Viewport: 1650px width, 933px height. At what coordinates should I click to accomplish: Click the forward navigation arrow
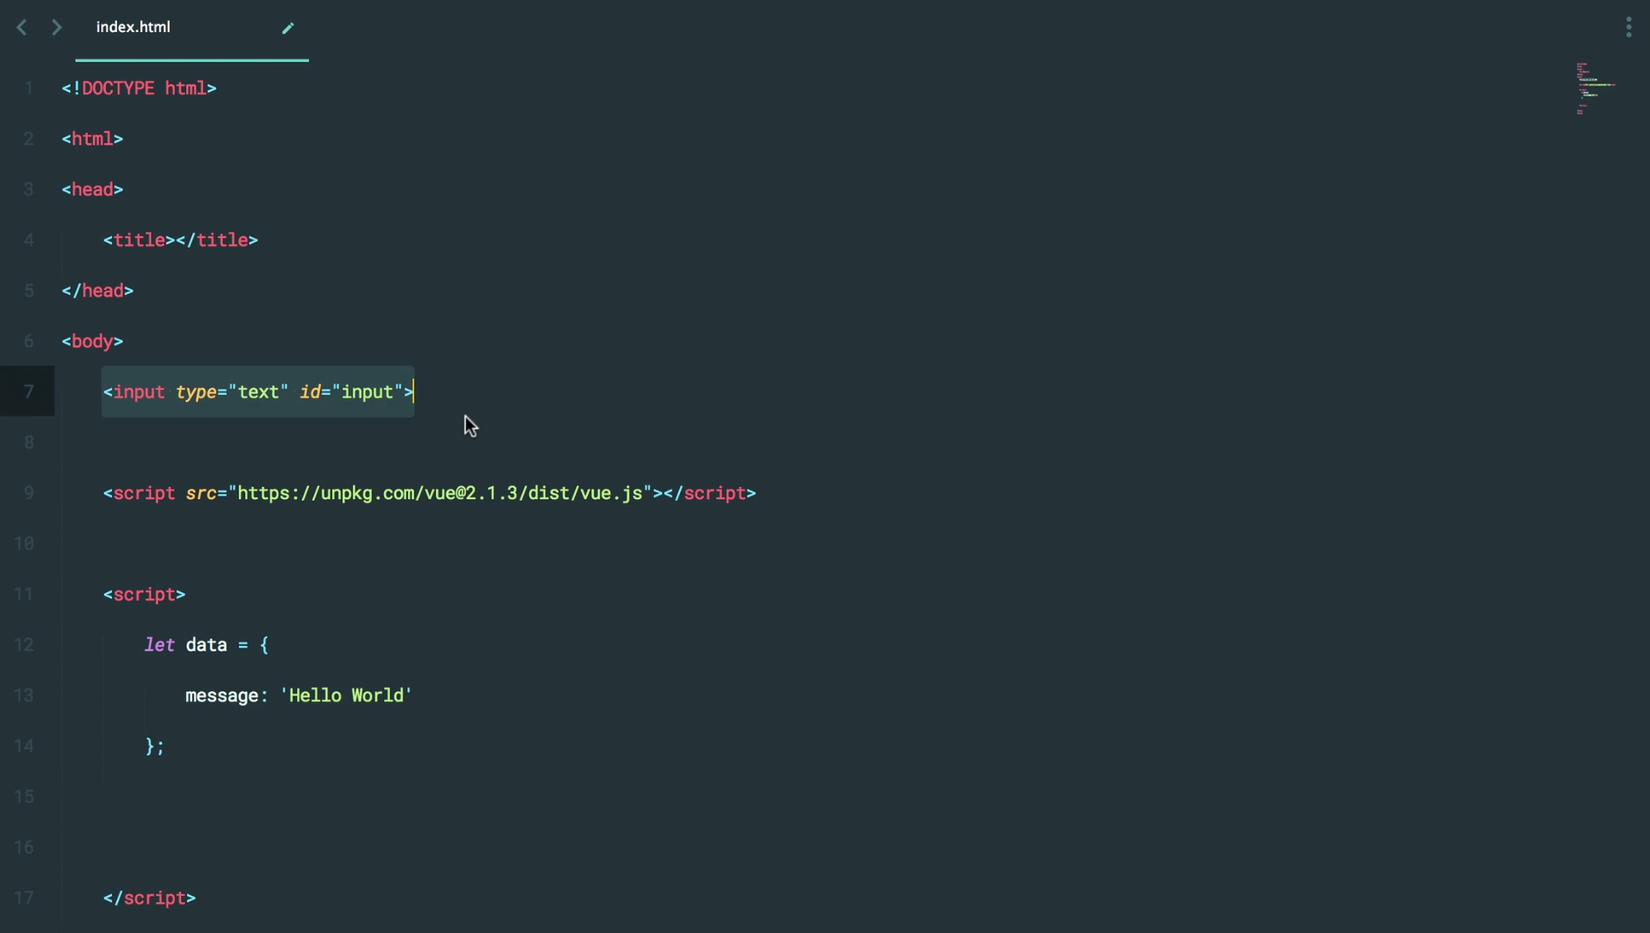click(x=57, y=27)
